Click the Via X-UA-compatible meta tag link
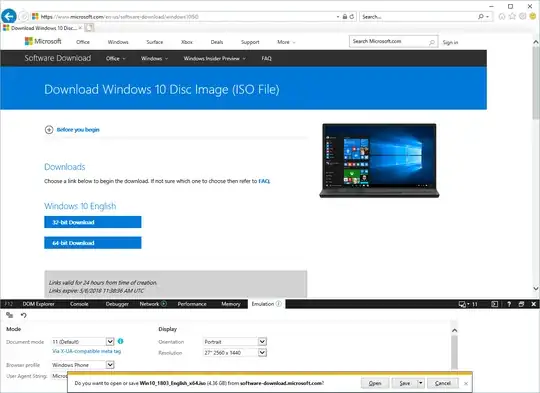Screen dimensions: 540x393 click(x=86, y=351)
